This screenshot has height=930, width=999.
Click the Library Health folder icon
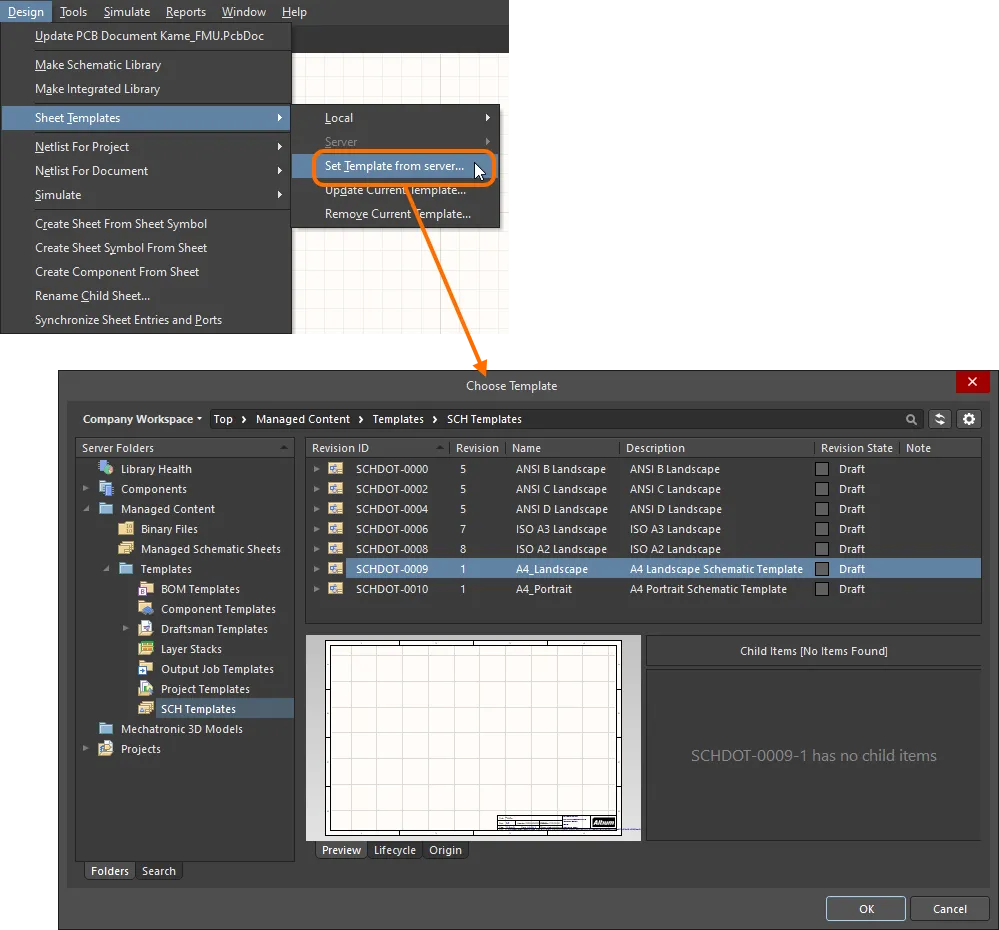(106, 468)
